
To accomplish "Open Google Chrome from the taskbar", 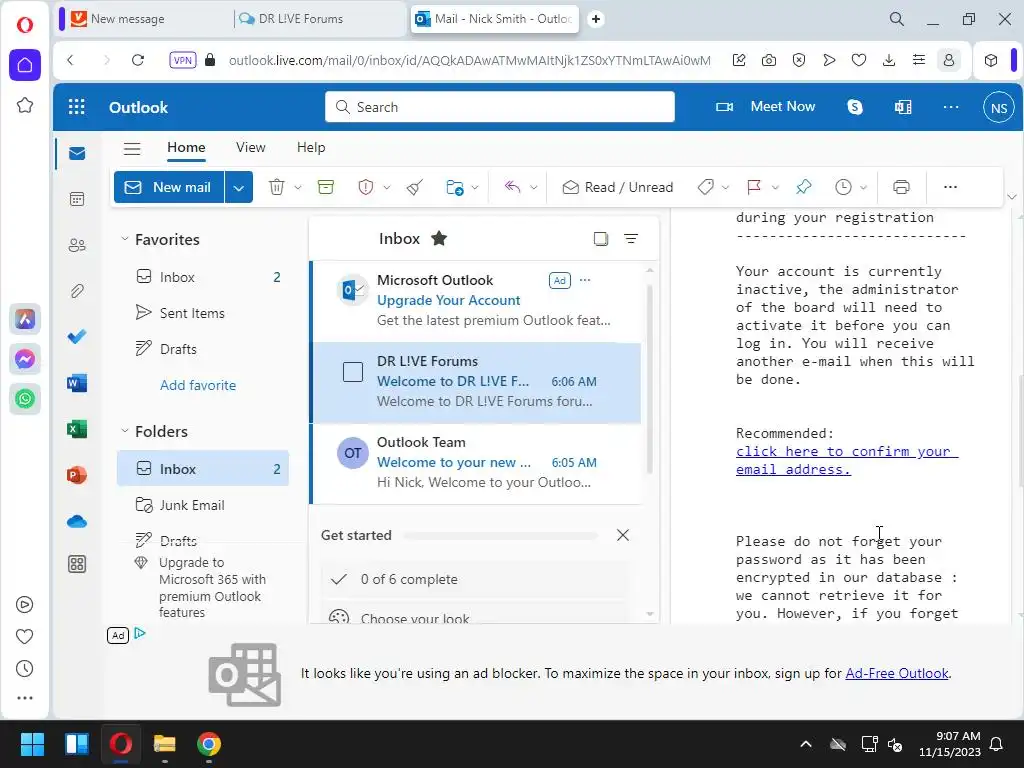I will coord(208,744).
